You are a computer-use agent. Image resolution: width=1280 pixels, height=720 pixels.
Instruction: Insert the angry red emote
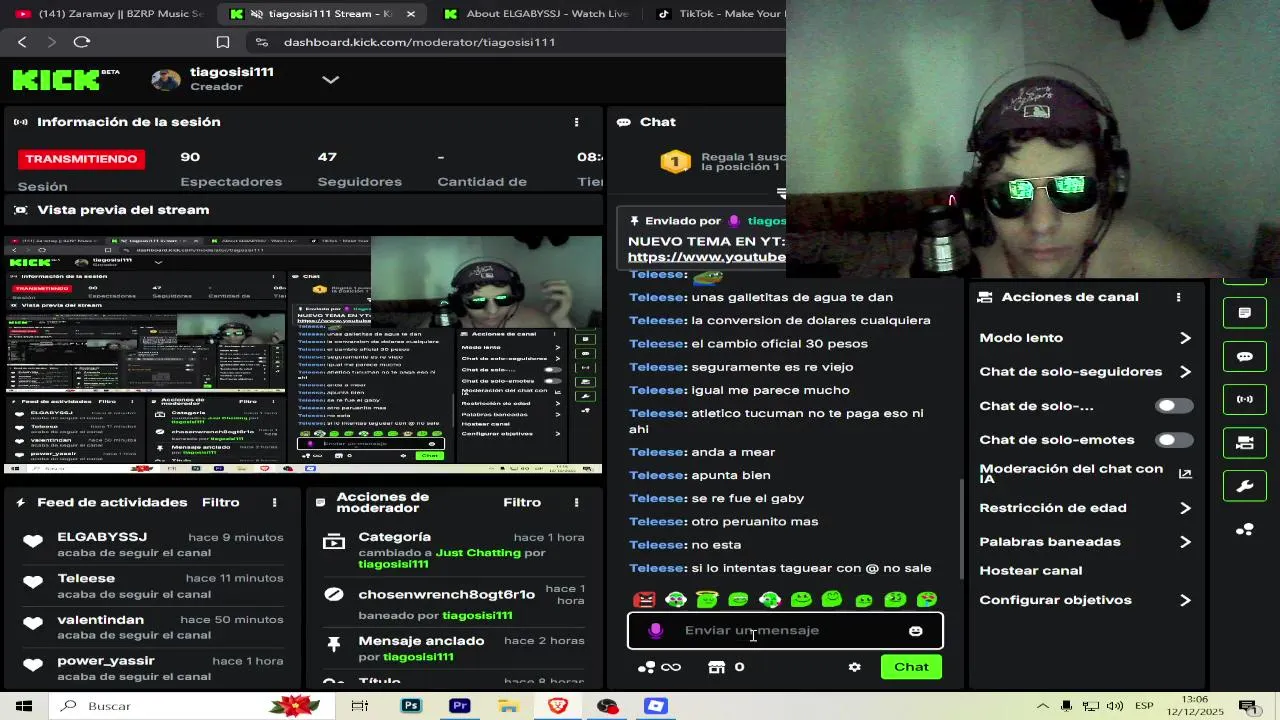pos(645,600)
